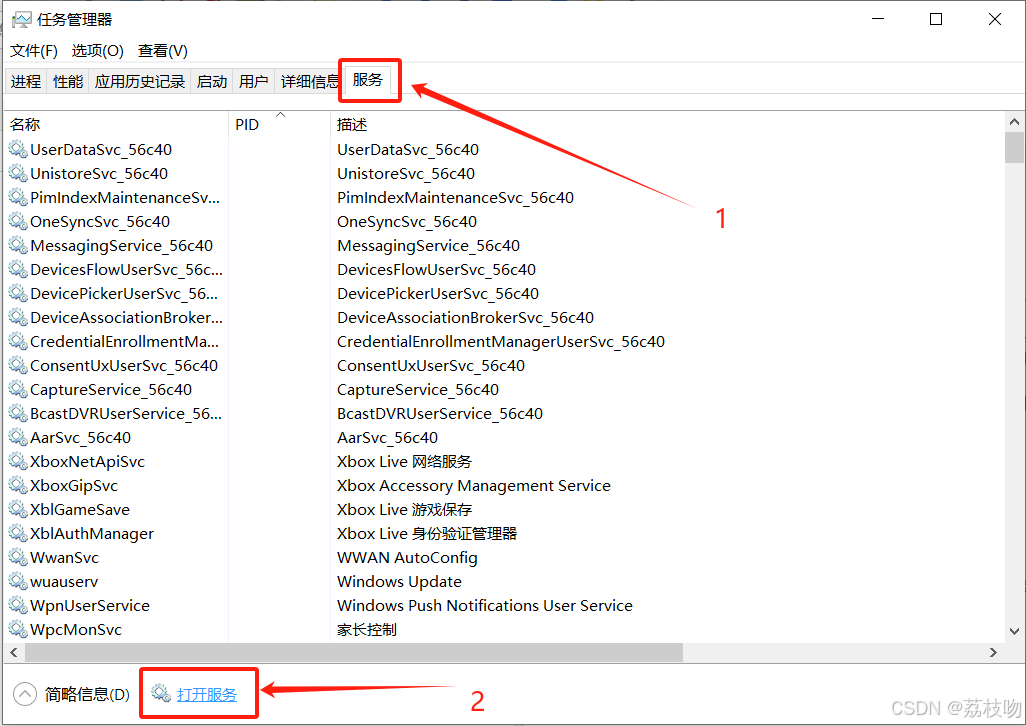Click the gear icon beside ConsentUxUserSvc_56c40

[x=18, y=365]
